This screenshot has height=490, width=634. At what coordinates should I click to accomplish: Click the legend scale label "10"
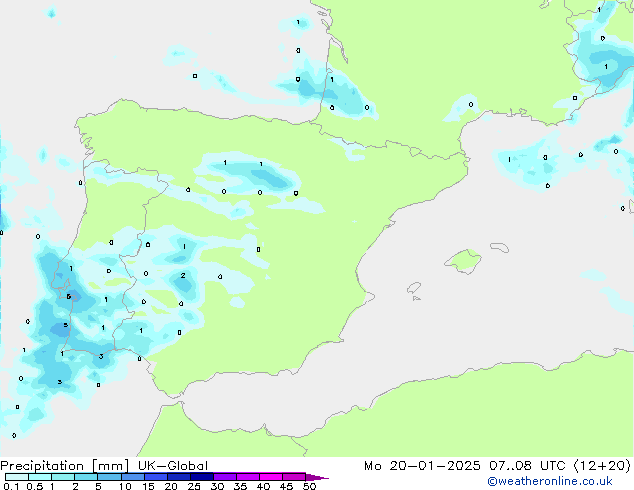[125, 486]
